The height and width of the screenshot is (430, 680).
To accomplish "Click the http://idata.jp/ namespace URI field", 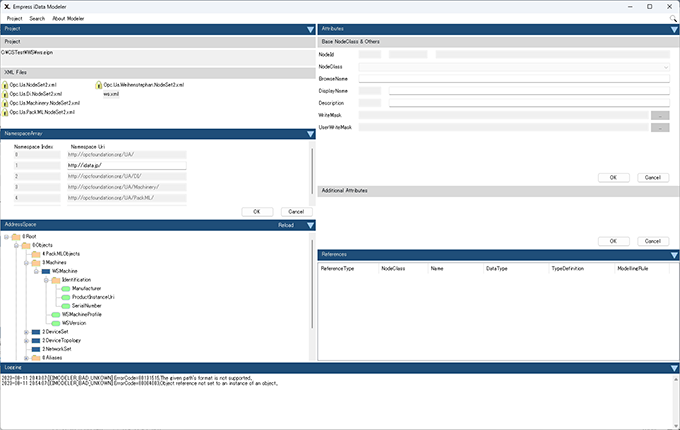I will [127, 166].
